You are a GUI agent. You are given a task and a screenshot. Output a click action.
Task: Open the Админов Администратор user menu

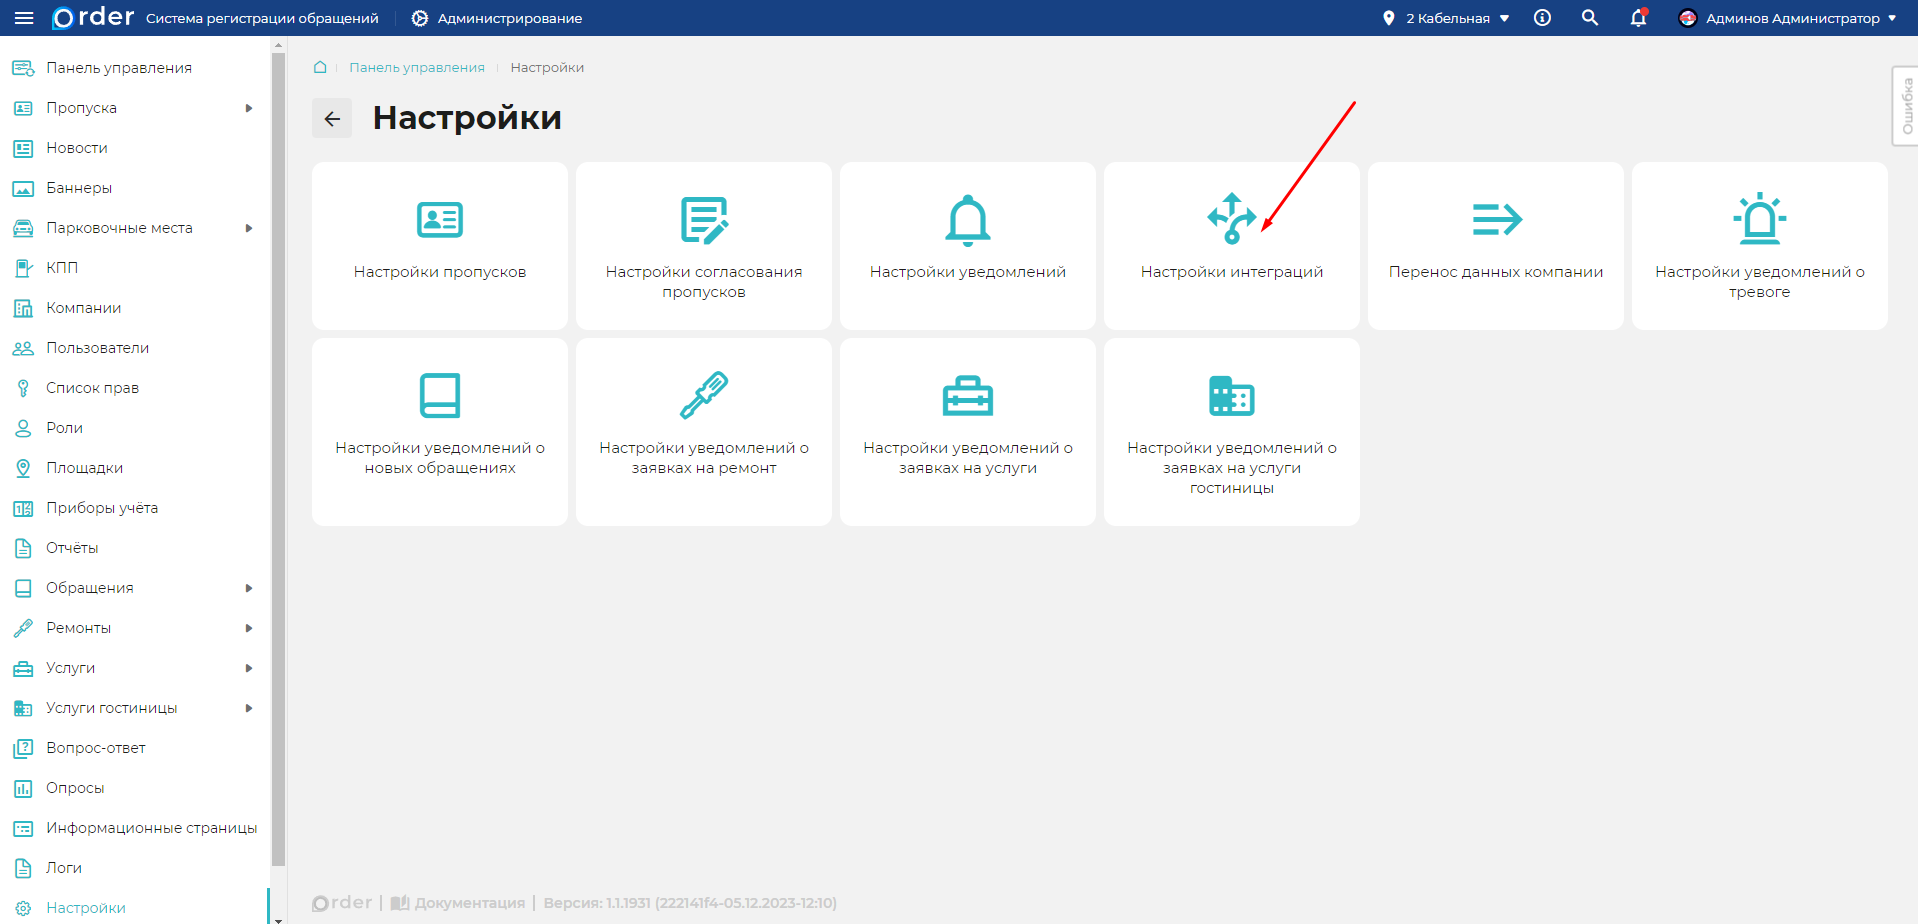point(1788,18)
